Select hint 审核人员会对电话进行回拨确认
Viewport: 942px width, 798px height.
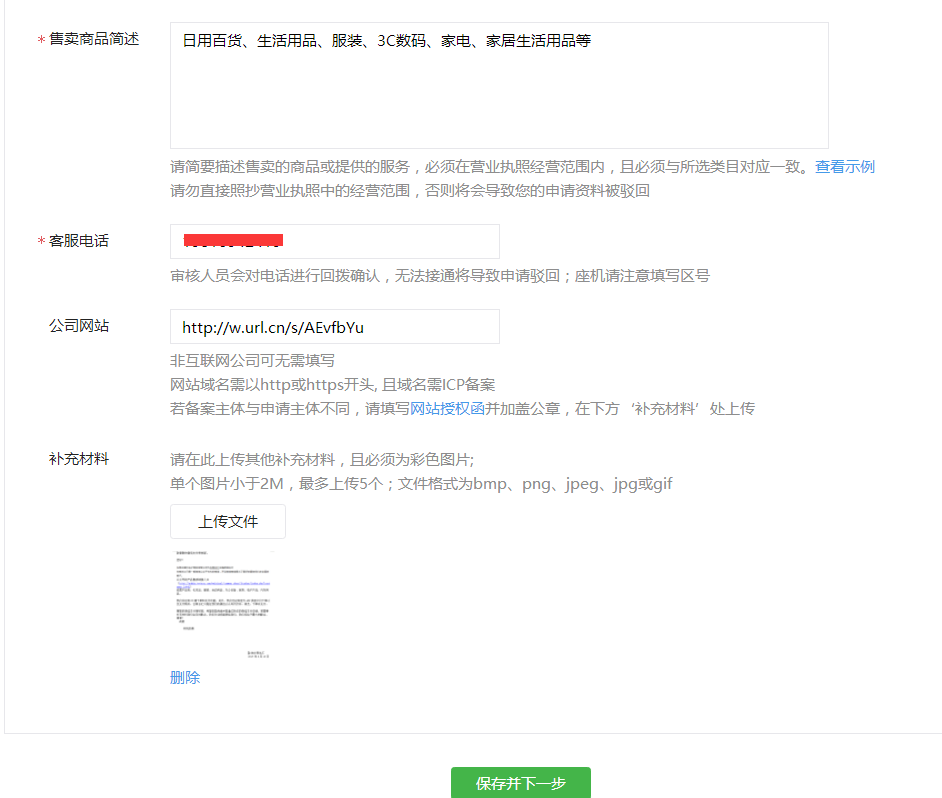275,276
